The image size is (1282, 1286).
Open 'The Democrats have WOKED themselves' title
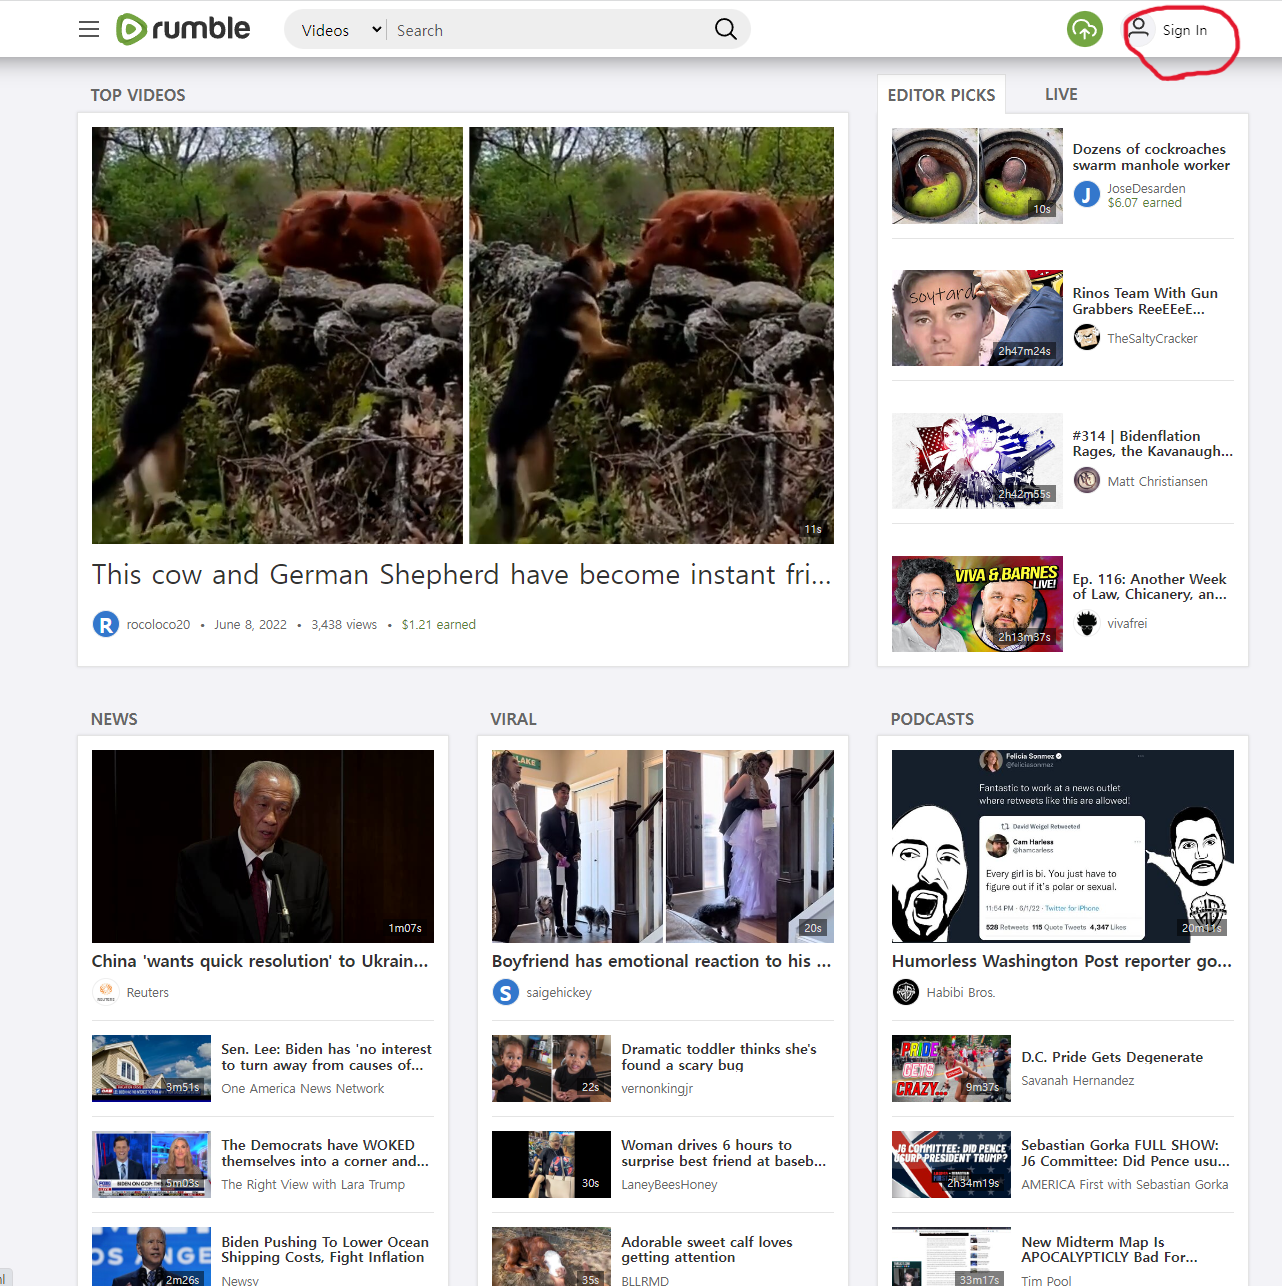tap(325, 1153)
